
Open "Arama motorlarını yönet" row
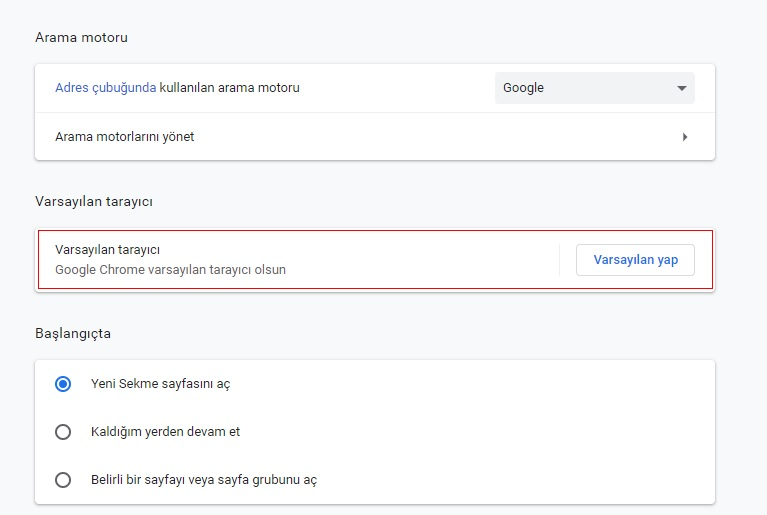tap(374, 137)
